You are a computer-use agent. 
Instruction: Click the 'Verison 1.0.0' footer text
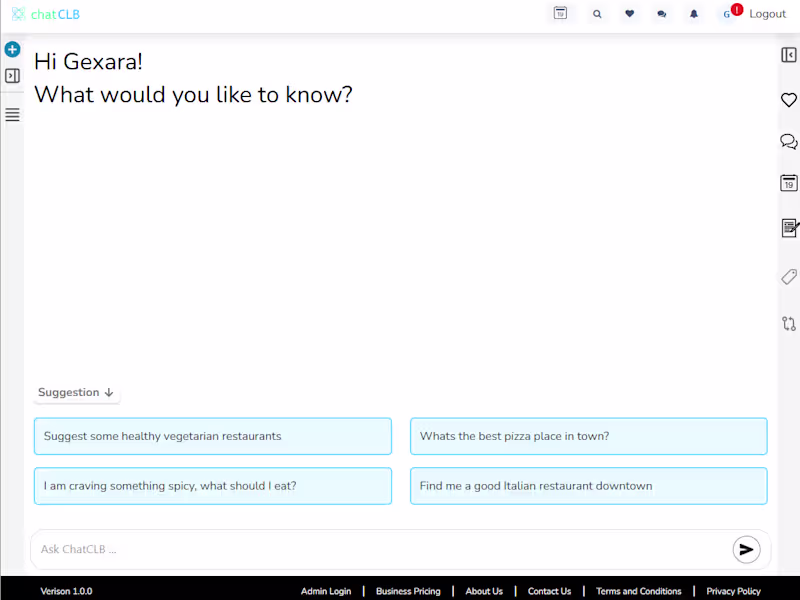66,591
